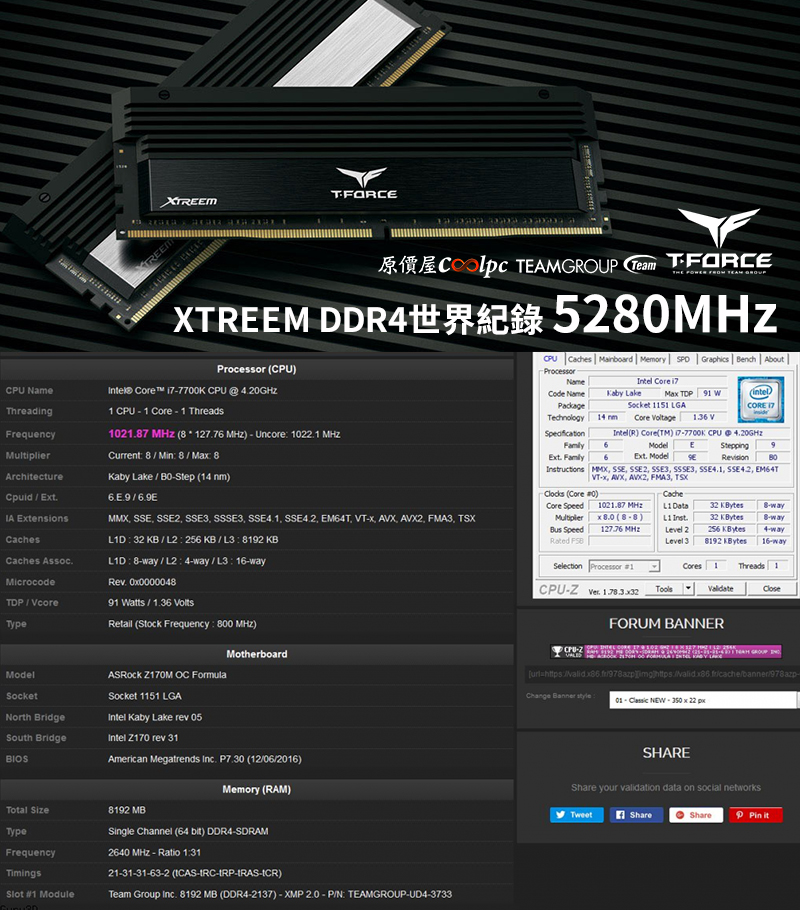Click the Threads count field in CPU-Z

(x=776, y=566)
